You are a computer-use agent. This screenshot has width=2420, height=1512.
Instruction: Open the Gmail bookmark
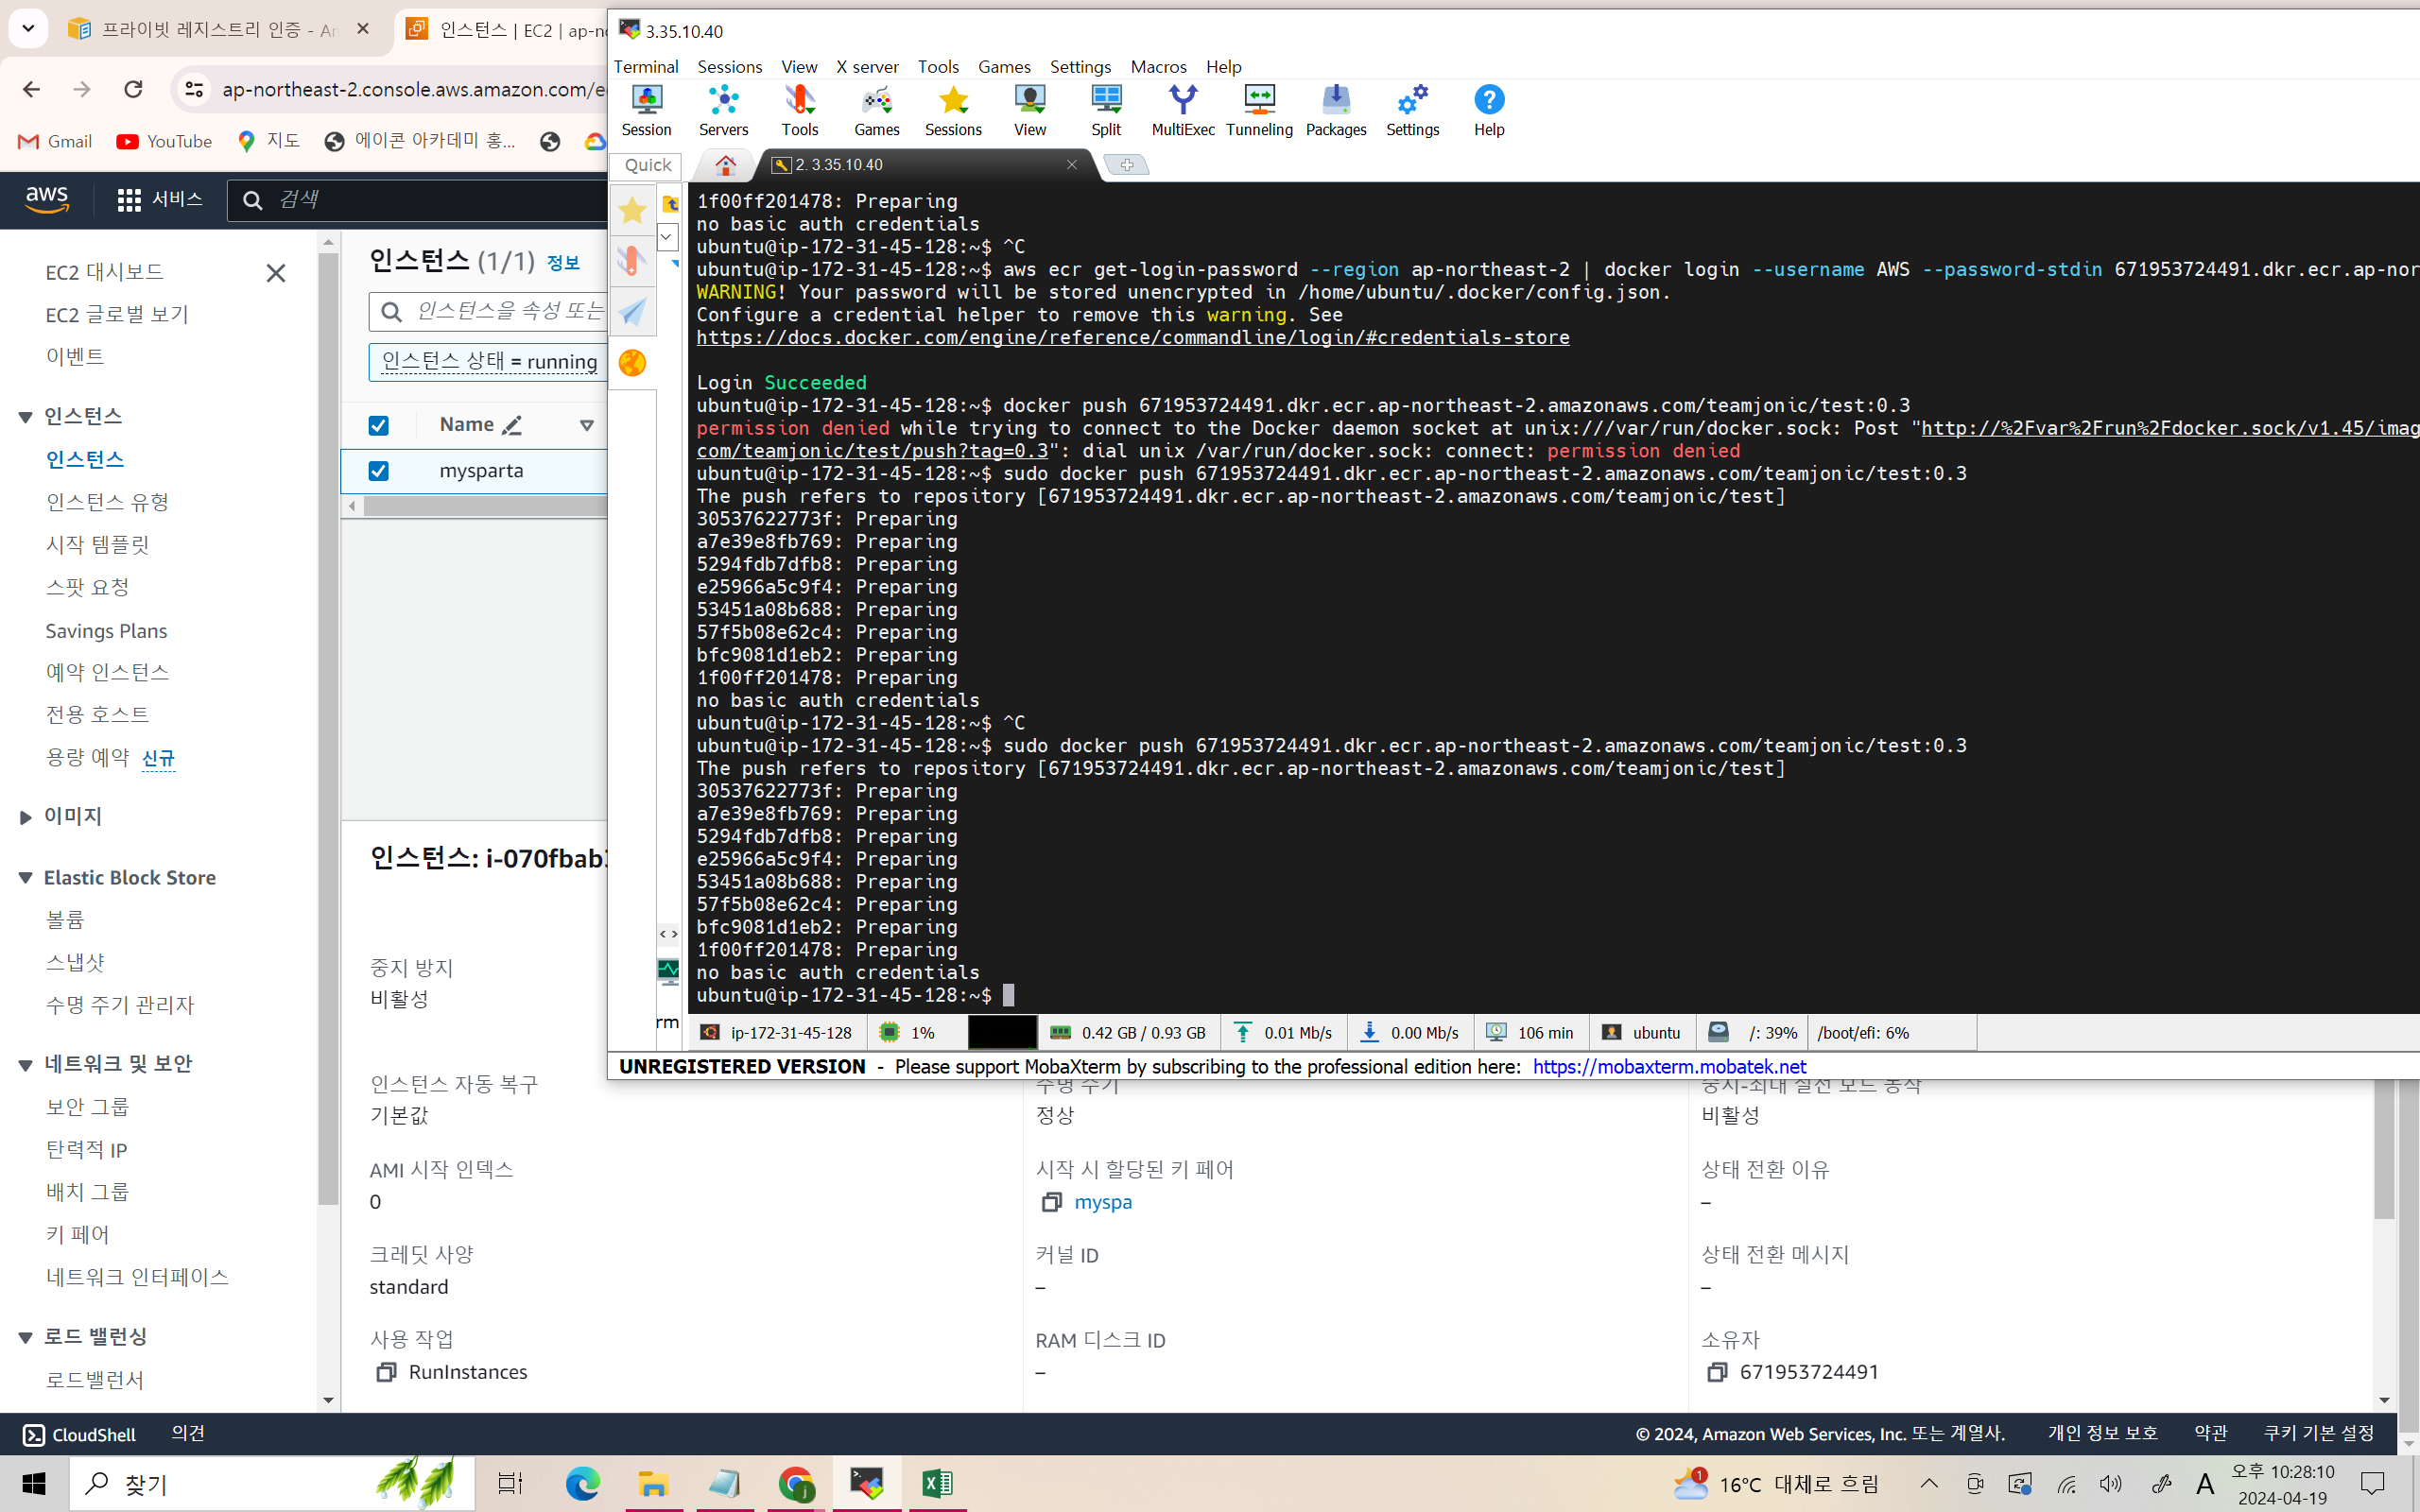(56, 142)
